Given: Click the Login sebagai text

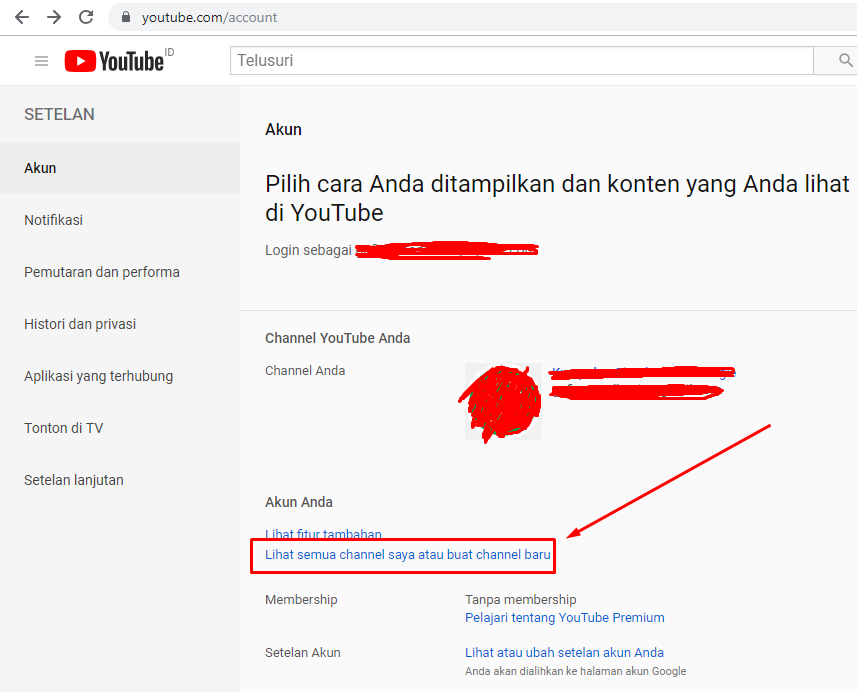Looking at the screenshot, I should point(308,250).
